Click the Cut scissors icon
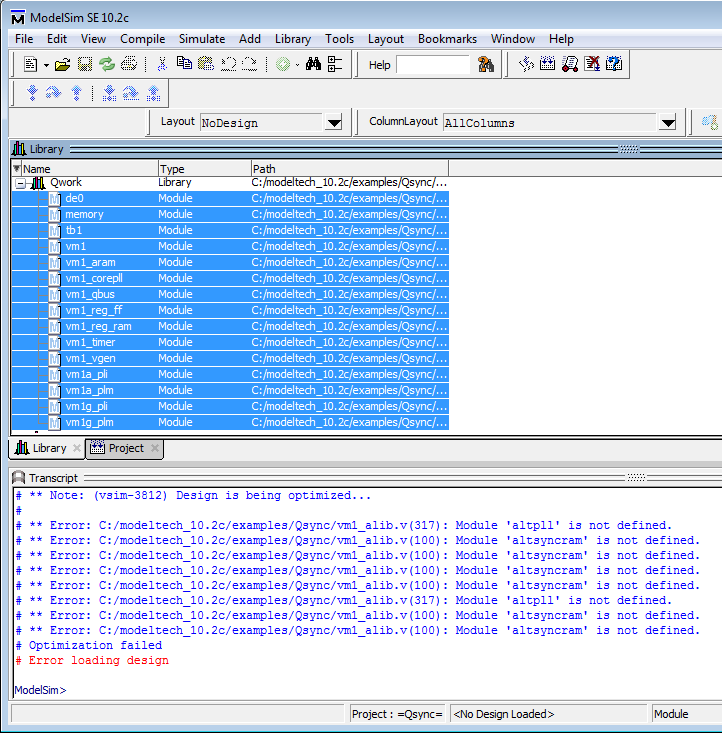 coord(162,65)
